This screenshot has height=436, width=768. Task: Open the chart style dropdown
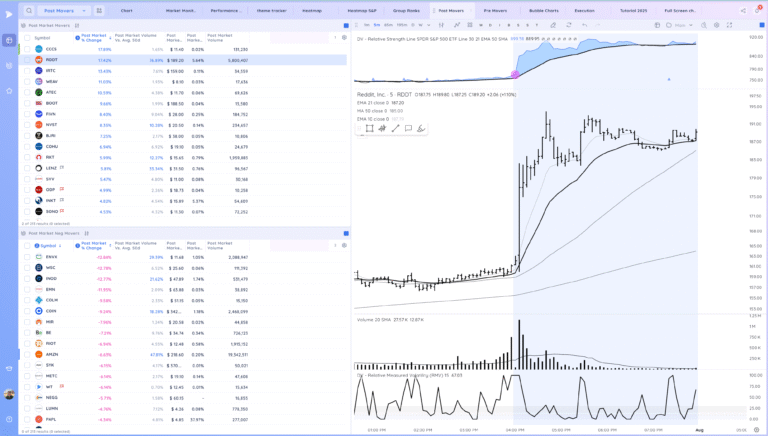pyautogui.click(x=441, y=25)
